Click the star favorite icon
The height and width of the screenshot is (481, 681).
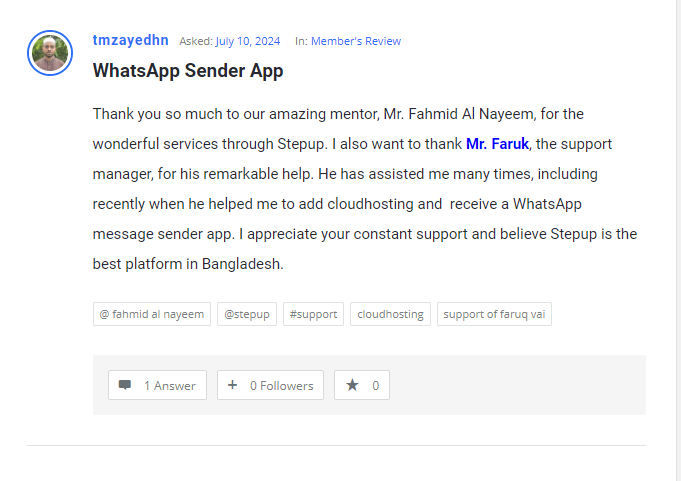(352, 385)
